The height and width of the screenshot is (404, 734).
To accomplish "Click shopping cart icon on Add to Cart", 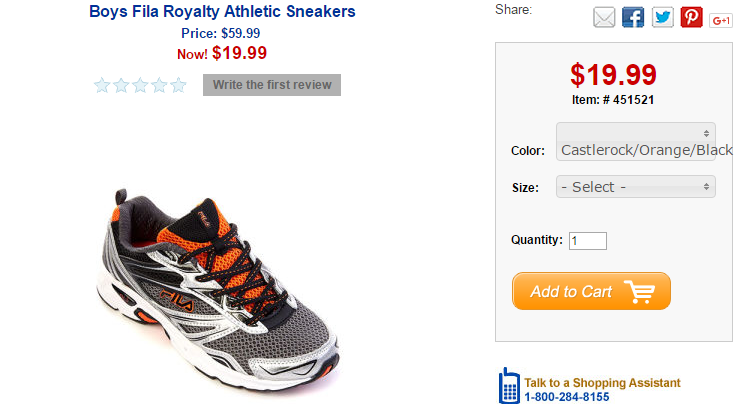I will [639, 292].
